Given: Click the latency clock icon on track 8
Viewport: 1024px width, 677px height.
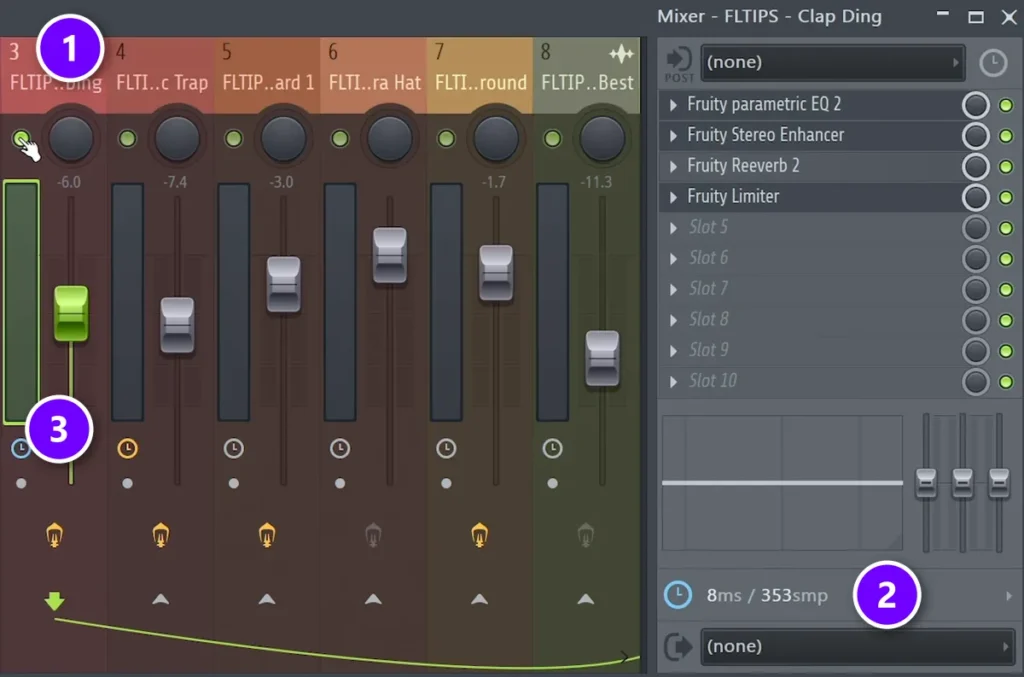Looking at the screenshot, I should tap(552, 449).
